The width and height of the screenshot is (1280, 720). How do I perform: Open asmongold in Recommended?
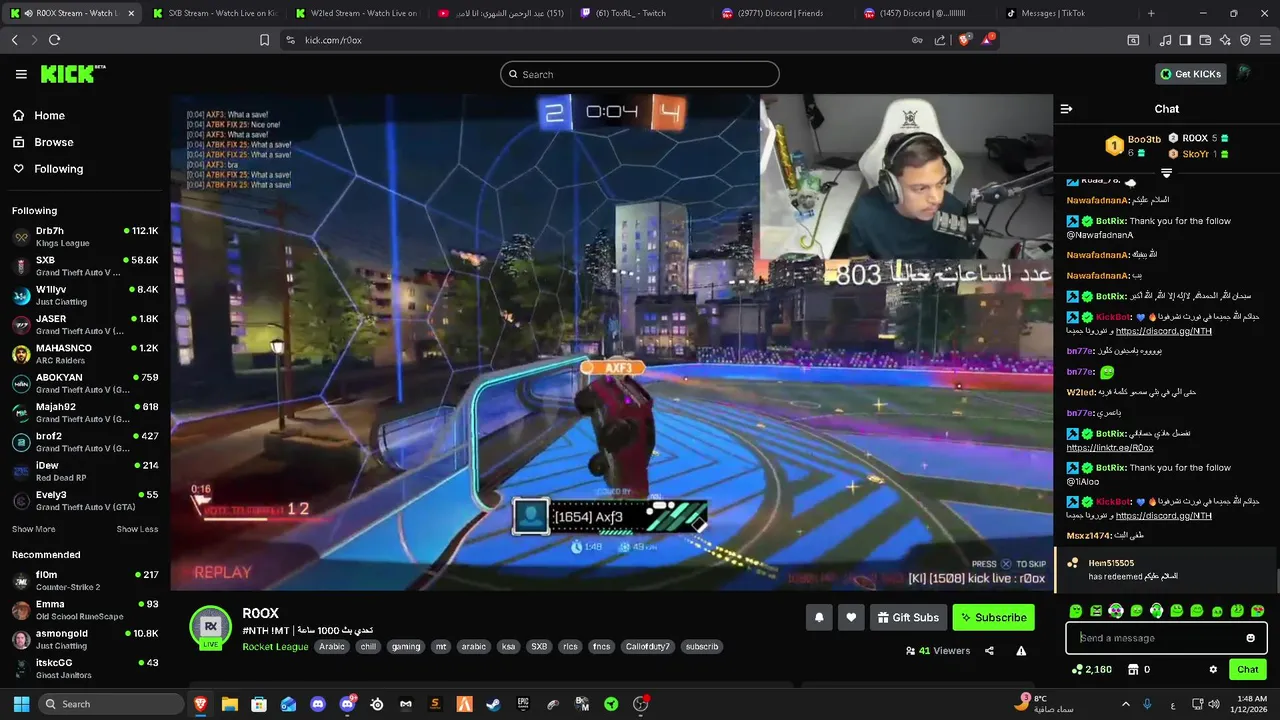coord(85,639)
